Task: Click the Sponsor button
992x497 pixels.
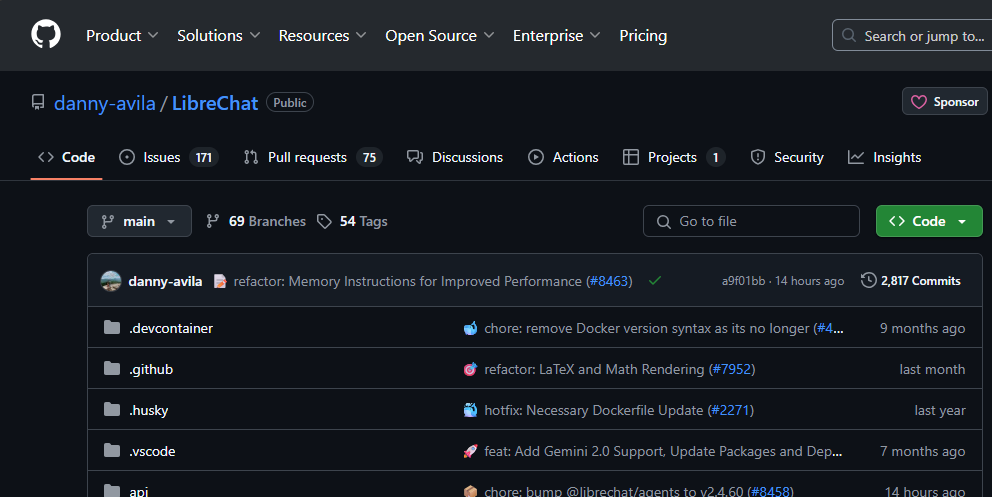Action: pyautogui.click(x=945, y=101)
